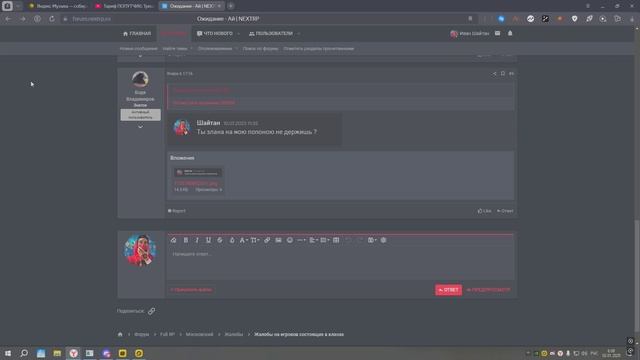Open Бодя Владимиров avatar profile
640x360 pixels.
[140, 79]
